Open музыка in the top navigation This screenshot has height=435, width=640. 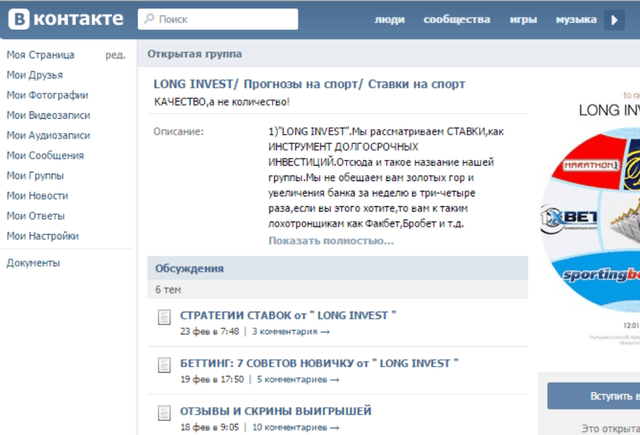[x=576, y=19]
